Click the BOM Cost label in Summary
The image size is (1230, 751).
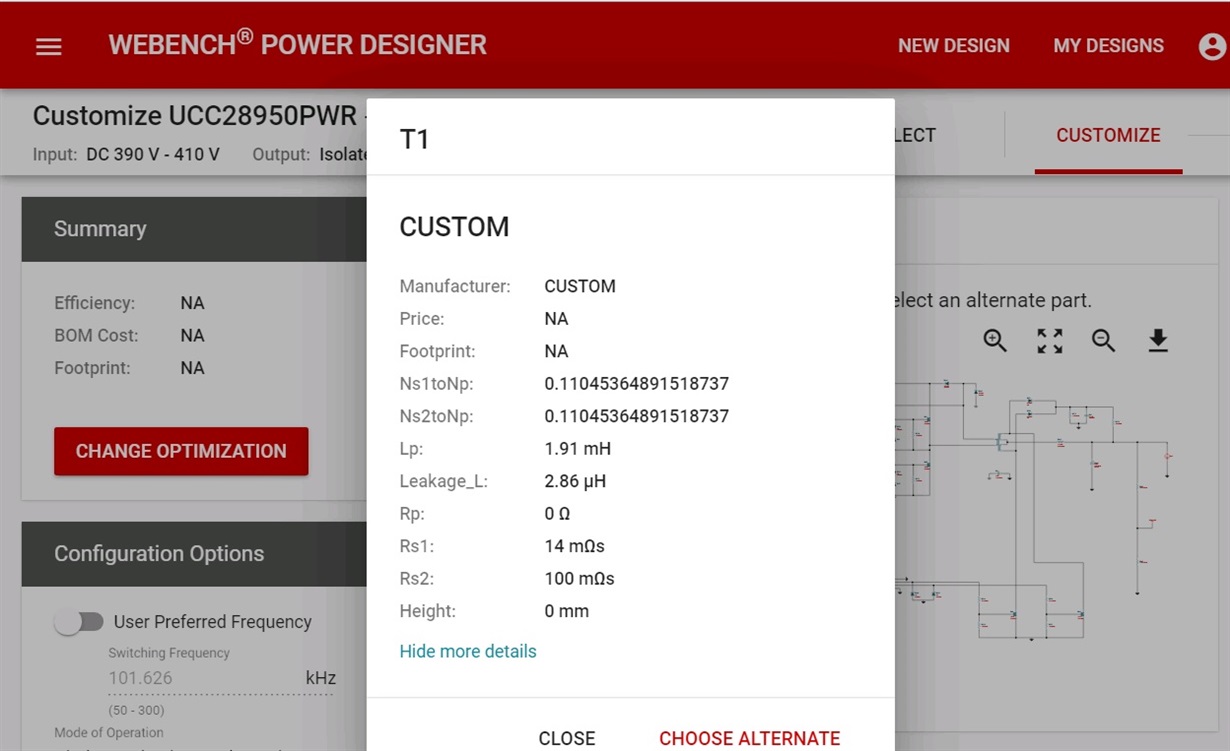[96, 336]
